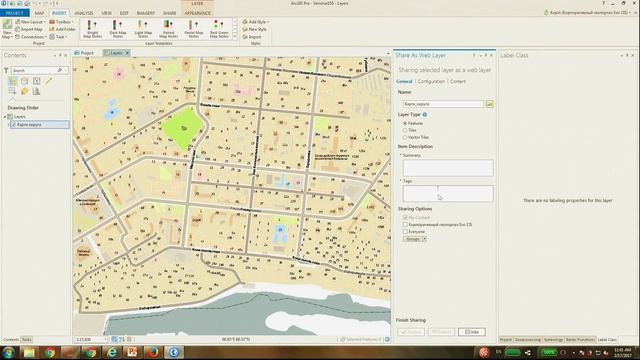
Task: Switch to the MAP ribbon tab
Action: click(39, 13)
